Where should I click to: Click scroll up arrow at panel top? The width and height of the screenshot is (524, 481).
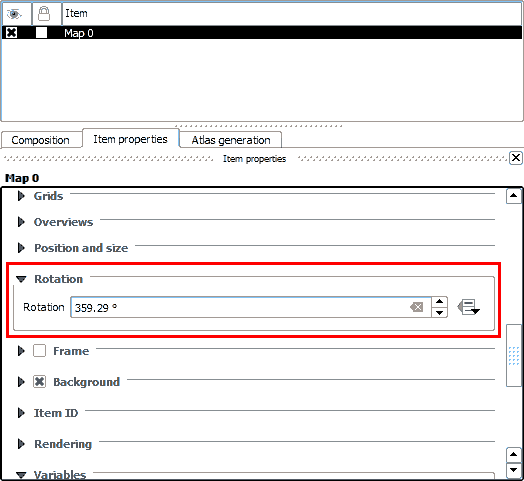(514, 196)
